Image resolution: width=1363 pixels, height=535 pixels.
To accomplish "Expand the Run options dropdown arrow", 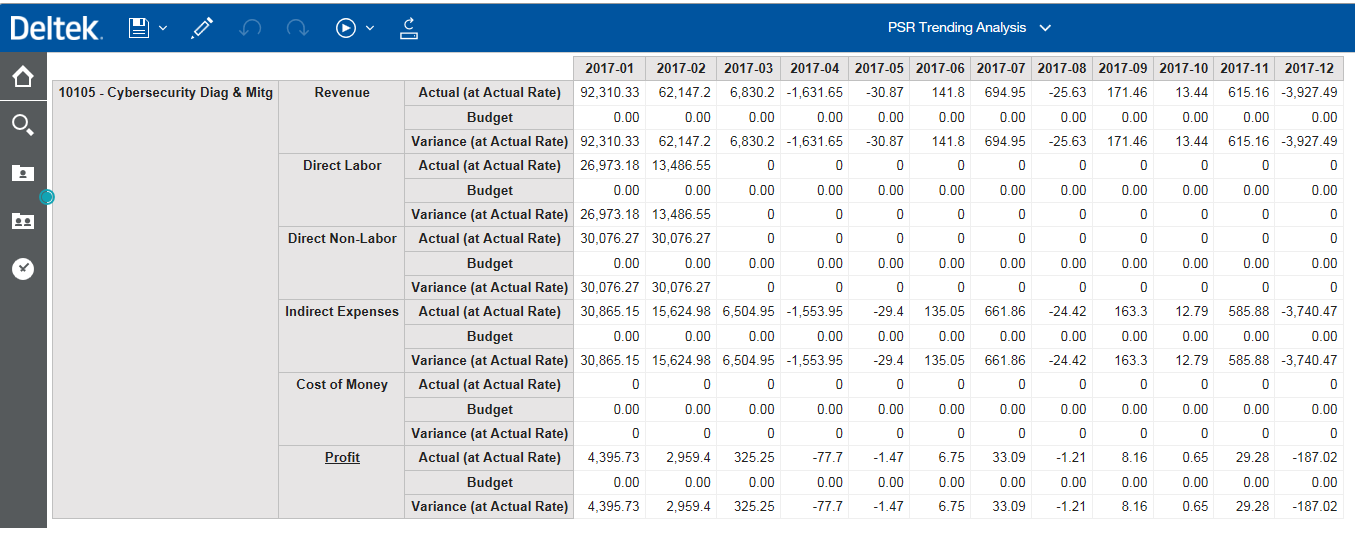I will tap(370, 28).
